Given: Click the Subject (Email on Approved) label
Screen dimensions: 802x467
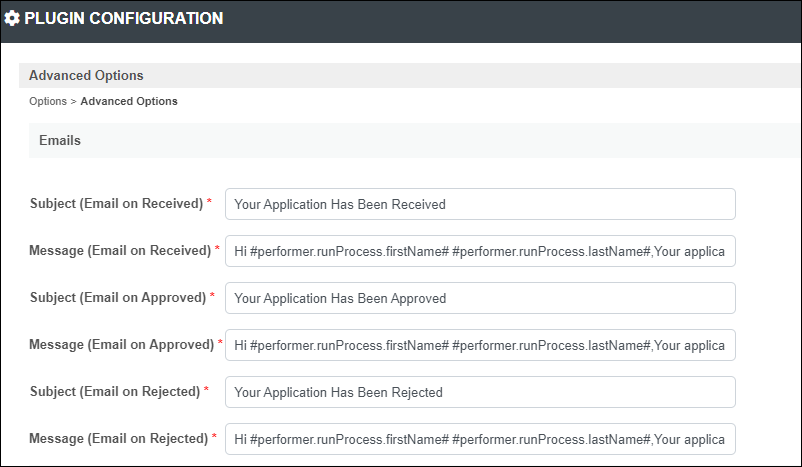Looking at the screenshot, I should [118, 298].
